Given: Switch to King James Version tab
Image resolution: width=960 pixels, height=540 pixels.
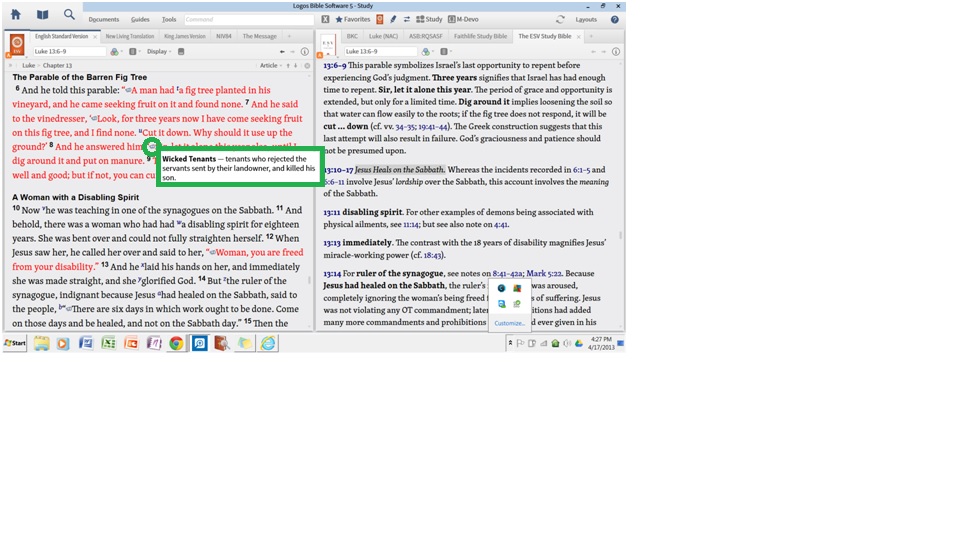Looking at the screenshot, I should pyautogui.click(x=185, y=37).
